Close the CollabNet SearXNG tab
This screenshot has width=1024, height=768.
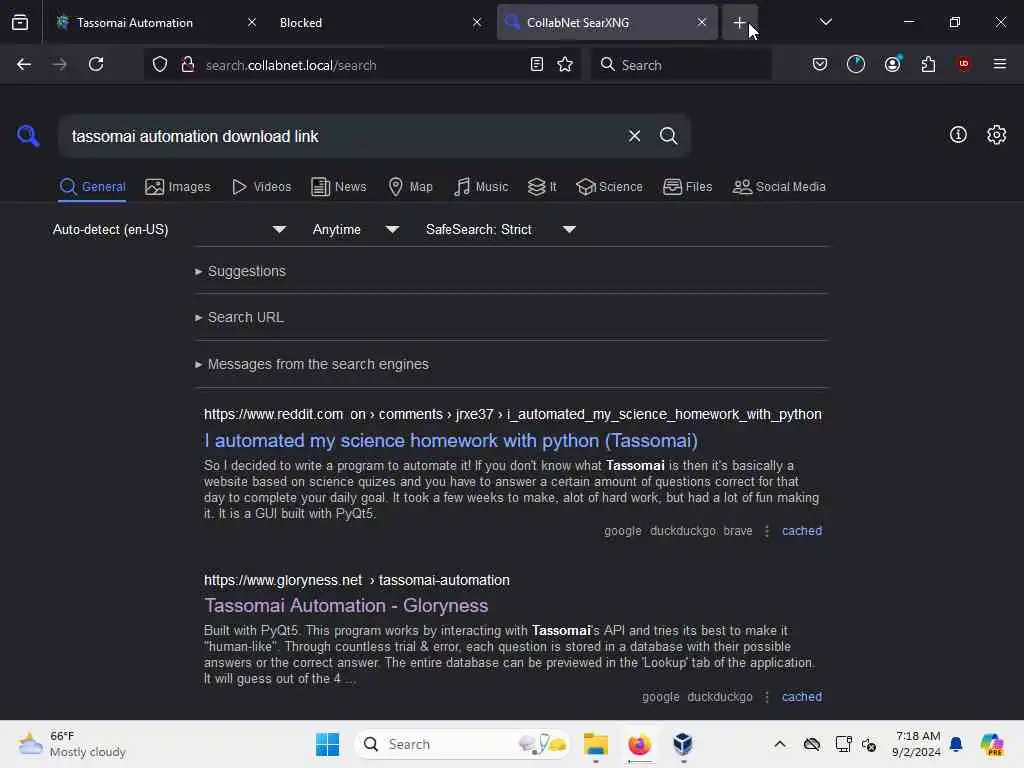pos(701,22)
